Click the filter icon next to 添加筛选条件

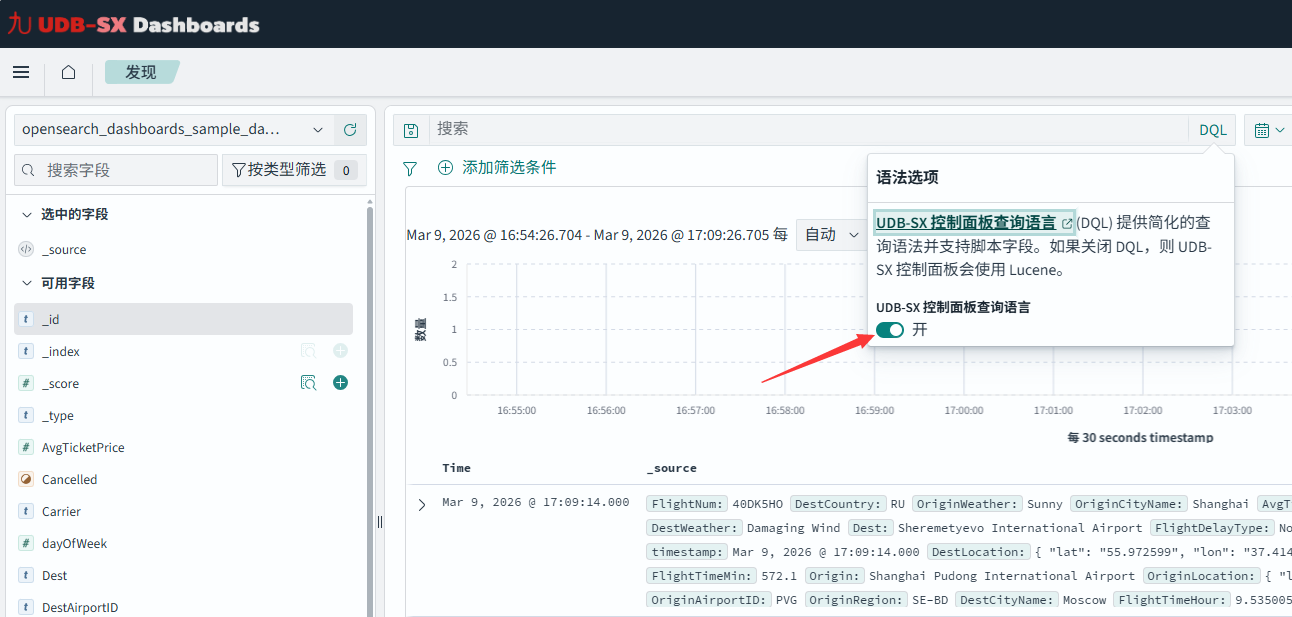coord(410,168)
